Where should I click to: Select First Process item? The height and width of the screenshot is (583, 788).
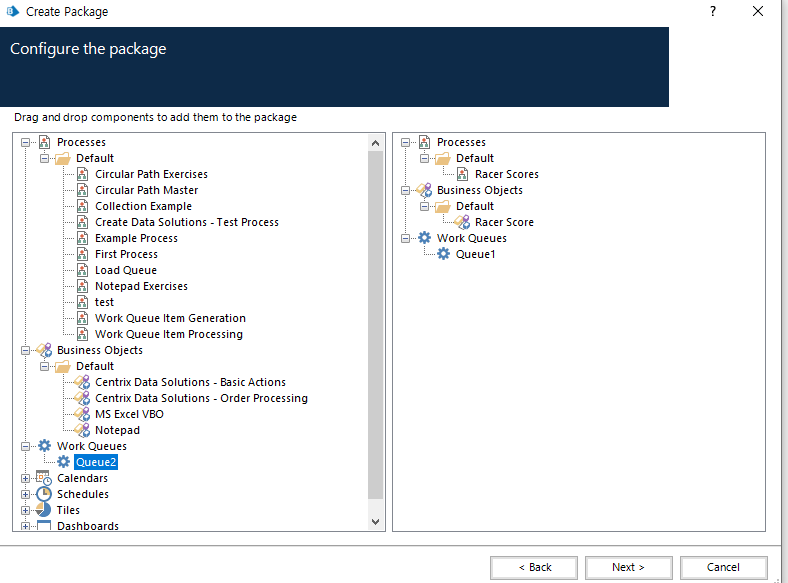click(x=126, y=254)
